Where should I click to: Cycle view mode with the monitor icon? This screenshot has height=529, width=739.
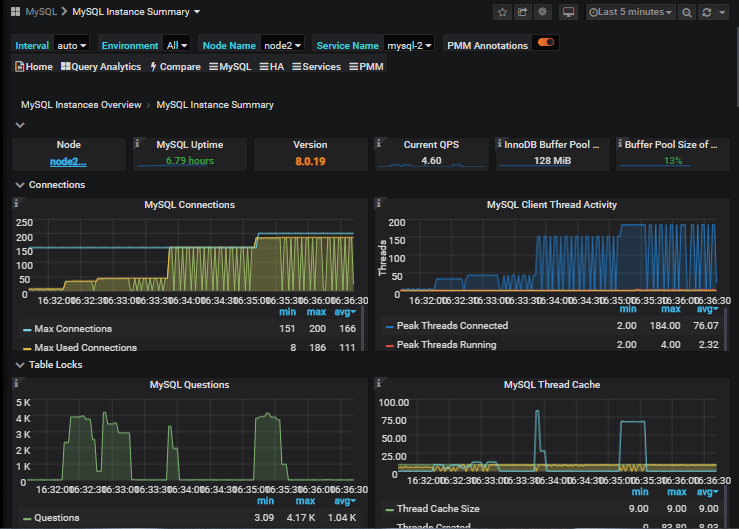[568, 12]
